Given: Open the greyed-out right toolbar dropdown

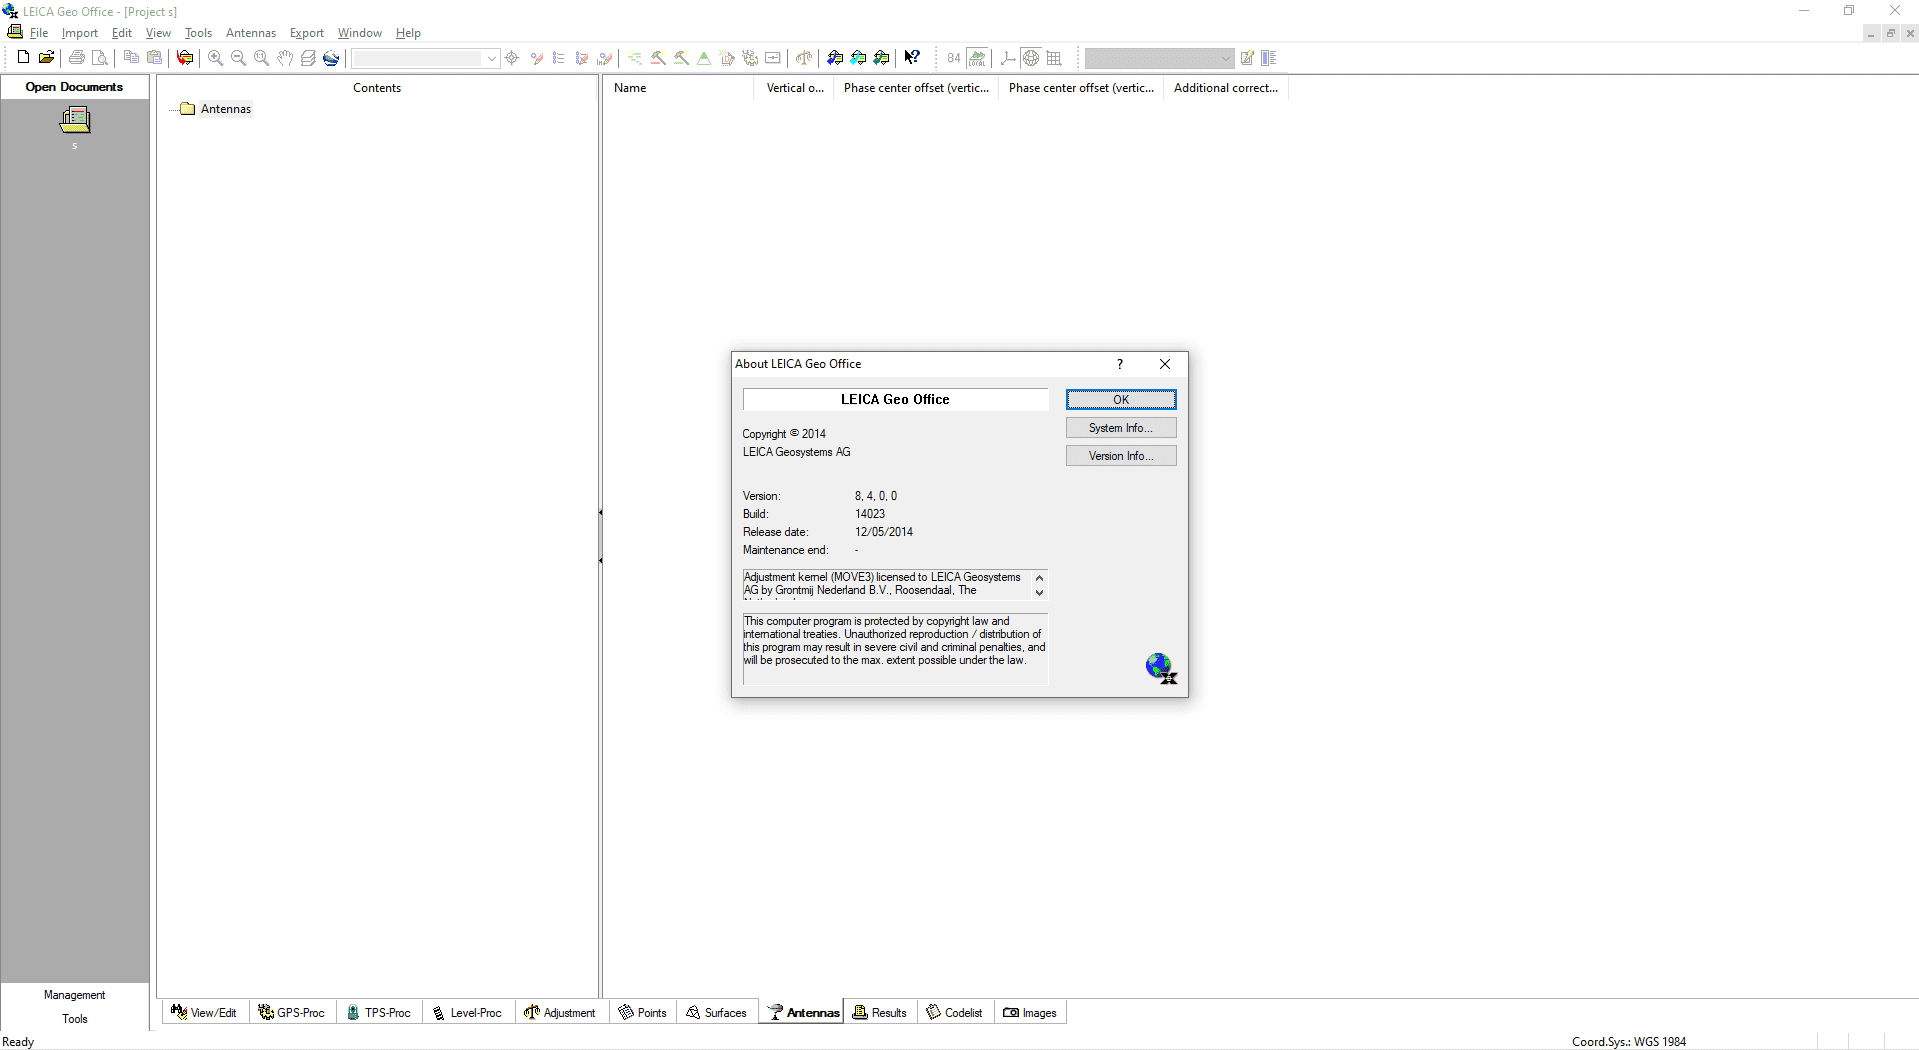Looking at the screenshot, I should pos(1159,58).
